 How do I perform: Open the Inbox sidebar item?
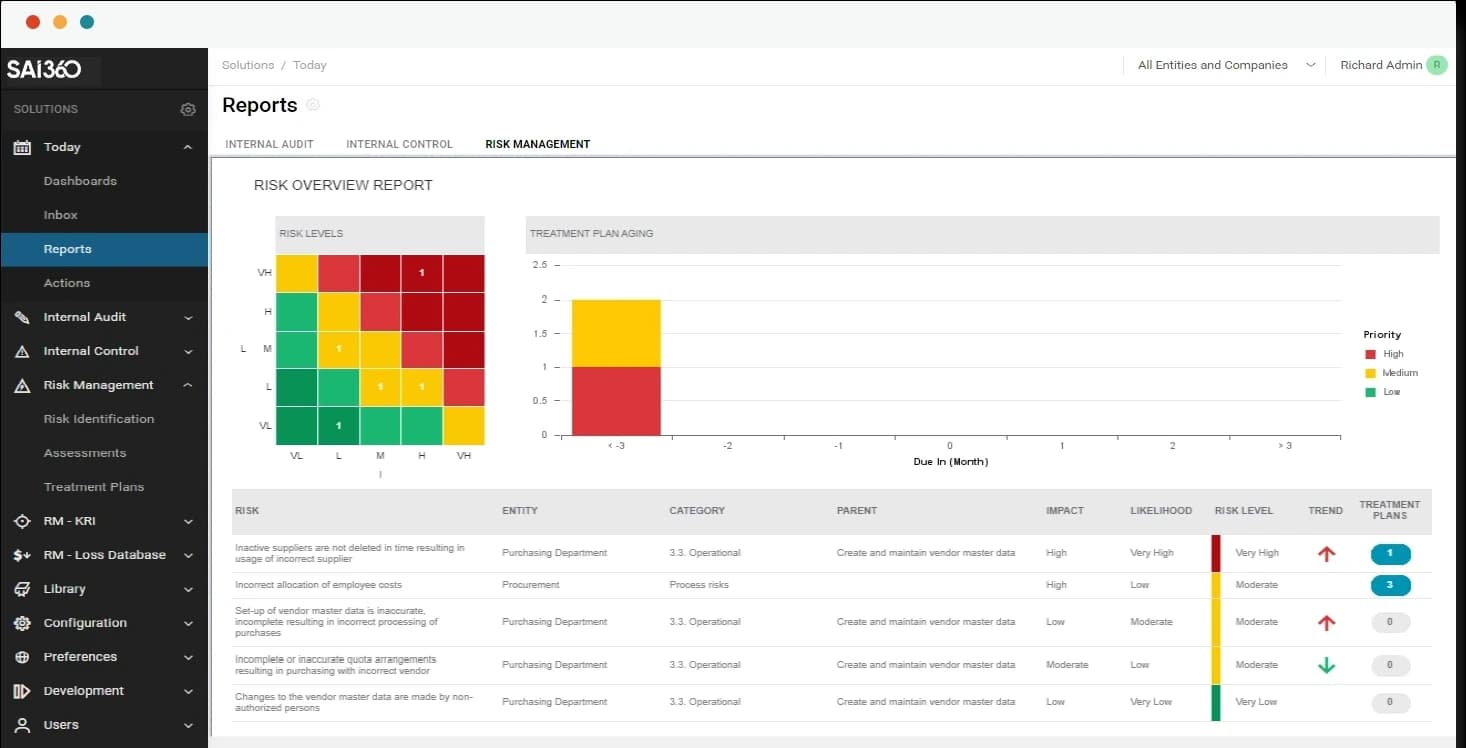(x=61, y=215)
